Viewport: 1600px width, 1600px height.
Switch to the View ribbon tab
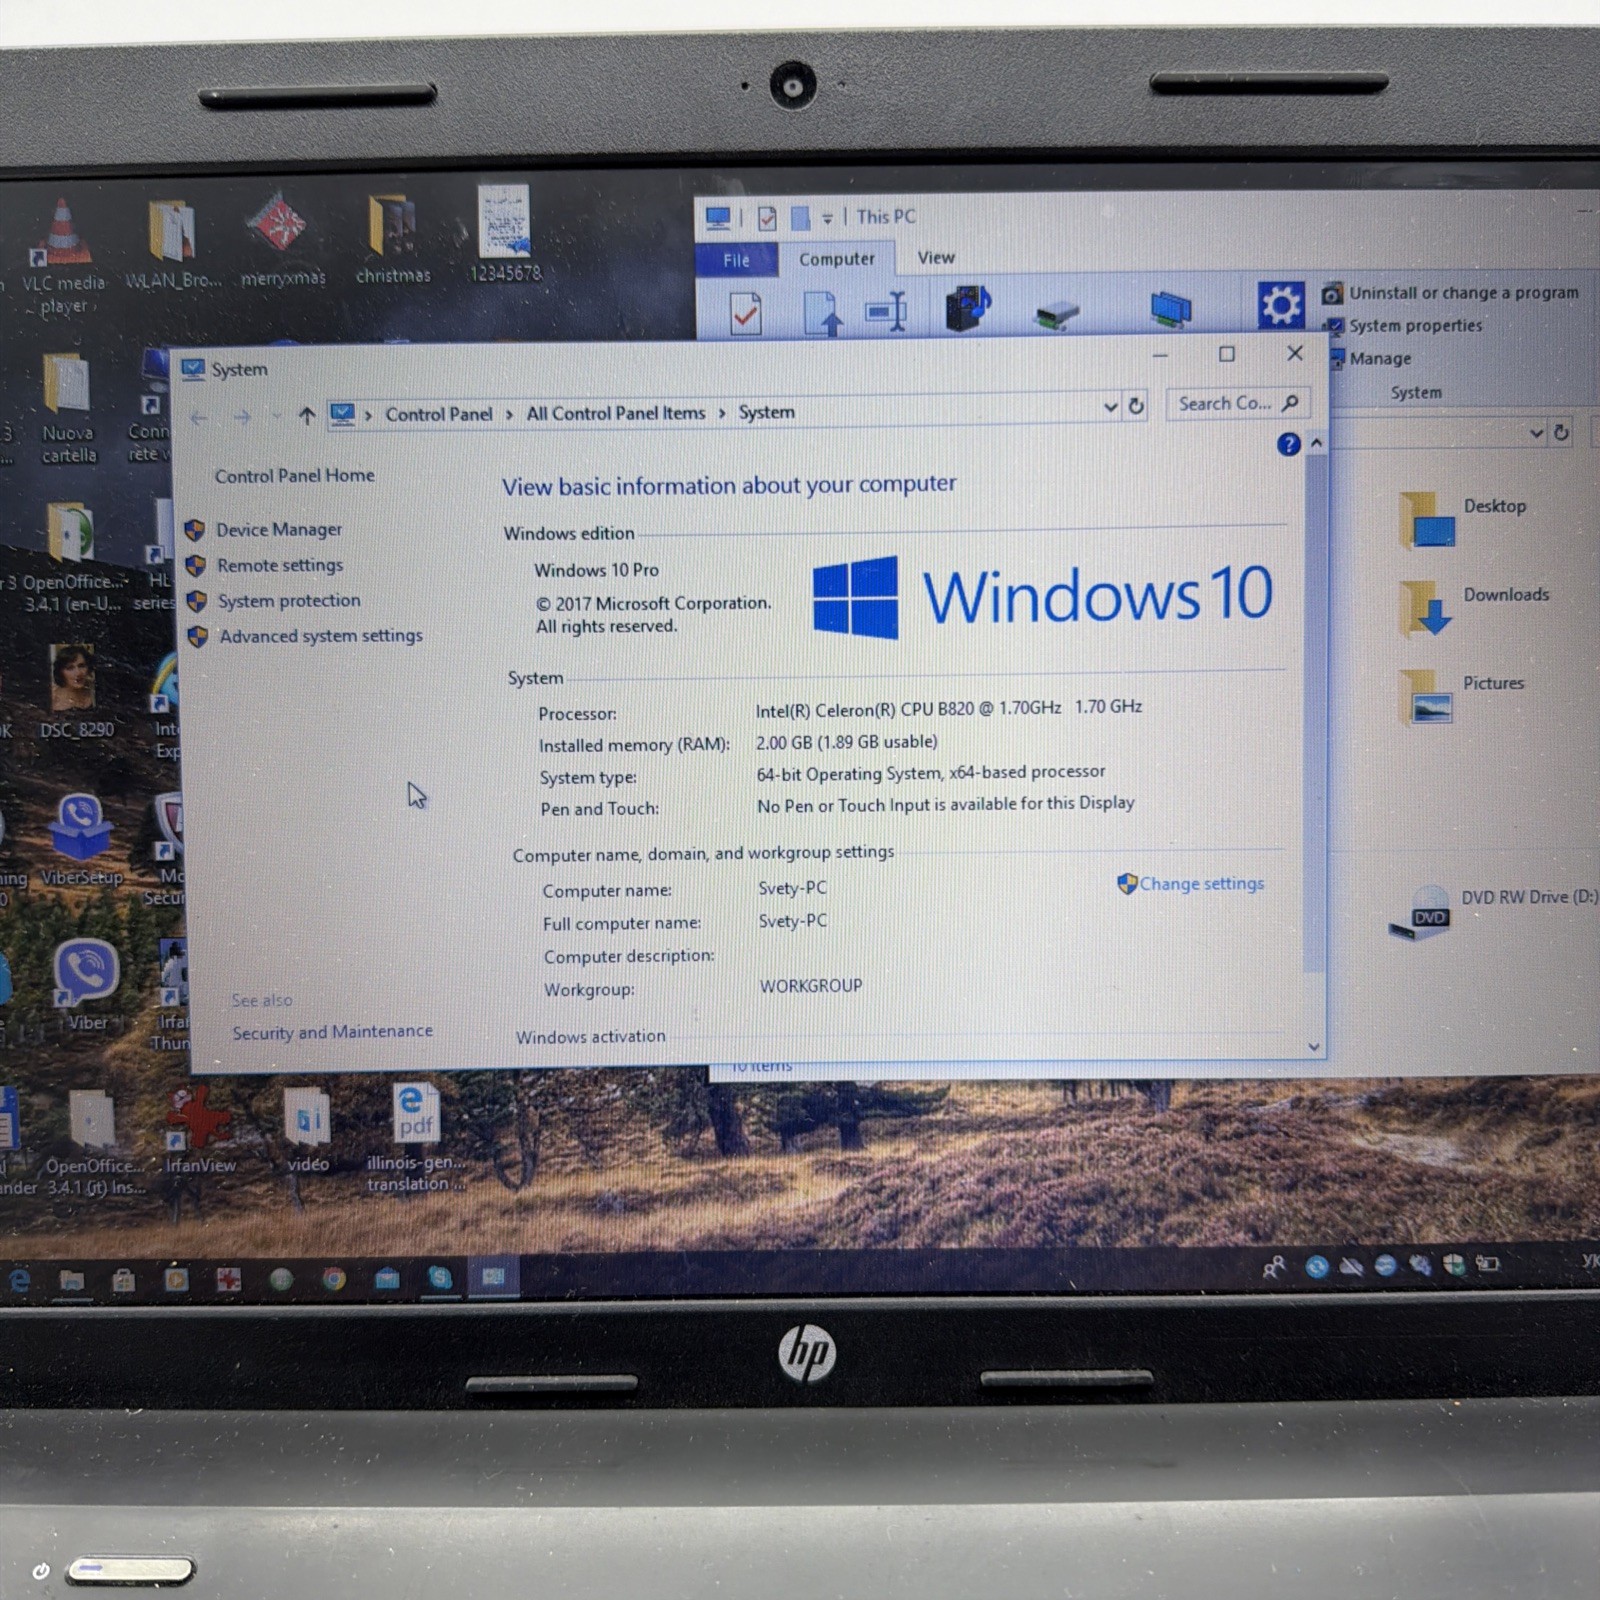(936, 258)
